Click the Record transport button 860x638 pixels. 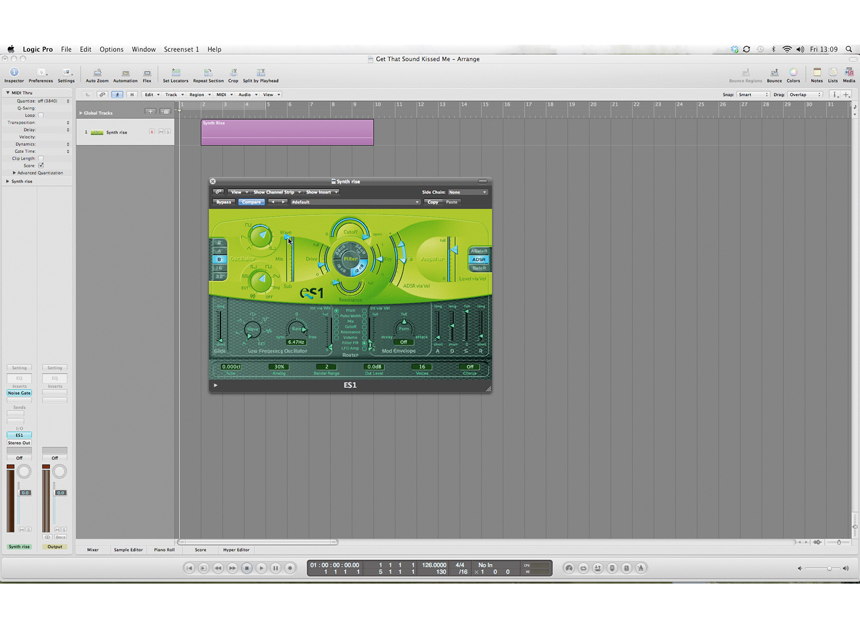click(x=290, y=568)
